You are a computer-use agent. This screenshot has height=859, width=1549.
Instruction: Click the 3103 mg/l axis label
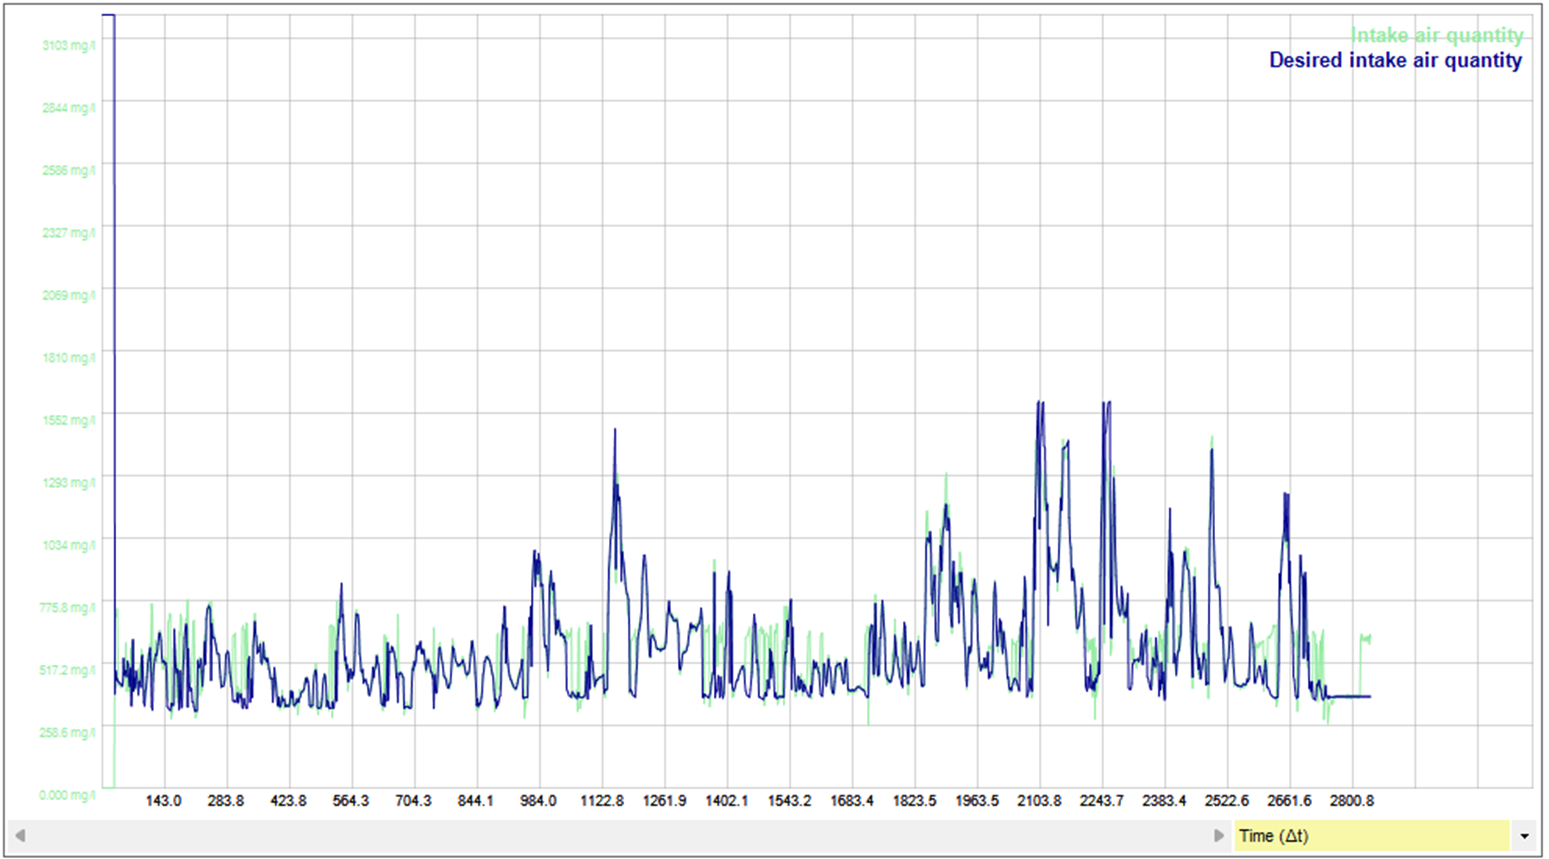(69, 45)
